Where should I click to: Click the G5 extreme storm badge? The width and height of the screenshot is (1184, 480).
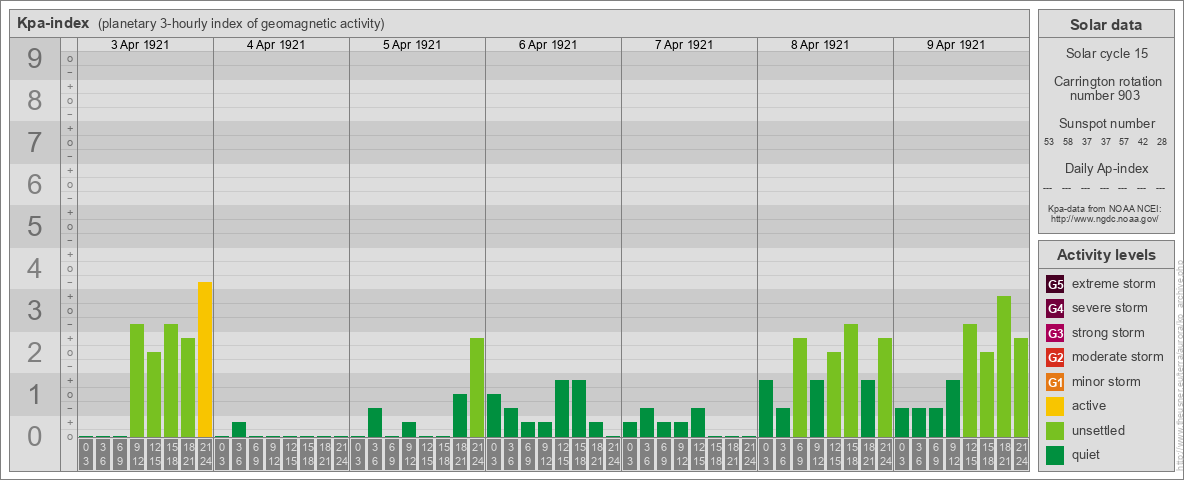point(1055,284)
